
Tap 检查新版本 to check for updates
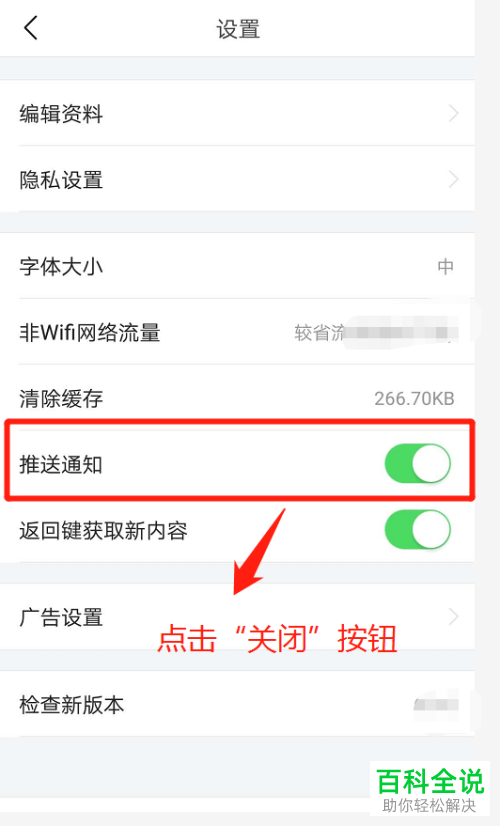pos(237,704)
